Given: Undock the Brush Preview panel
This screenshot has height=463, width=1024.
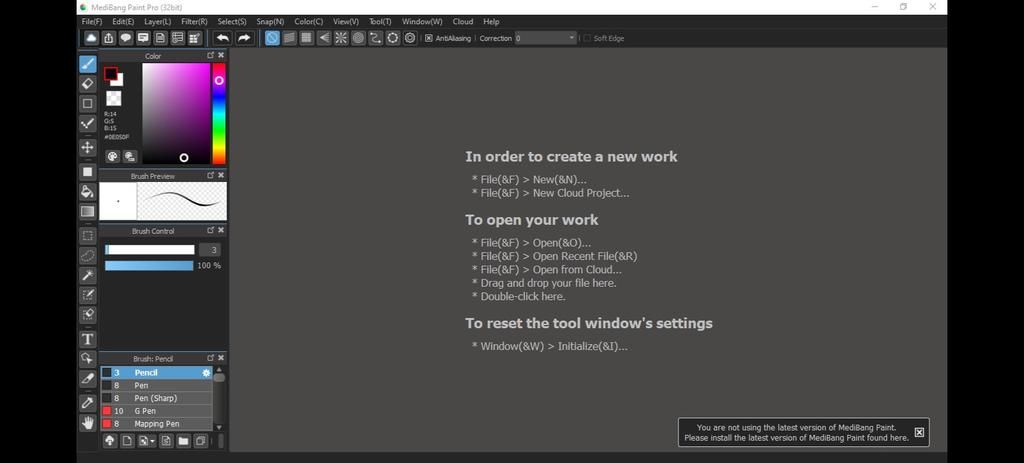Looking at the screenshot, I should click(210, 175).
